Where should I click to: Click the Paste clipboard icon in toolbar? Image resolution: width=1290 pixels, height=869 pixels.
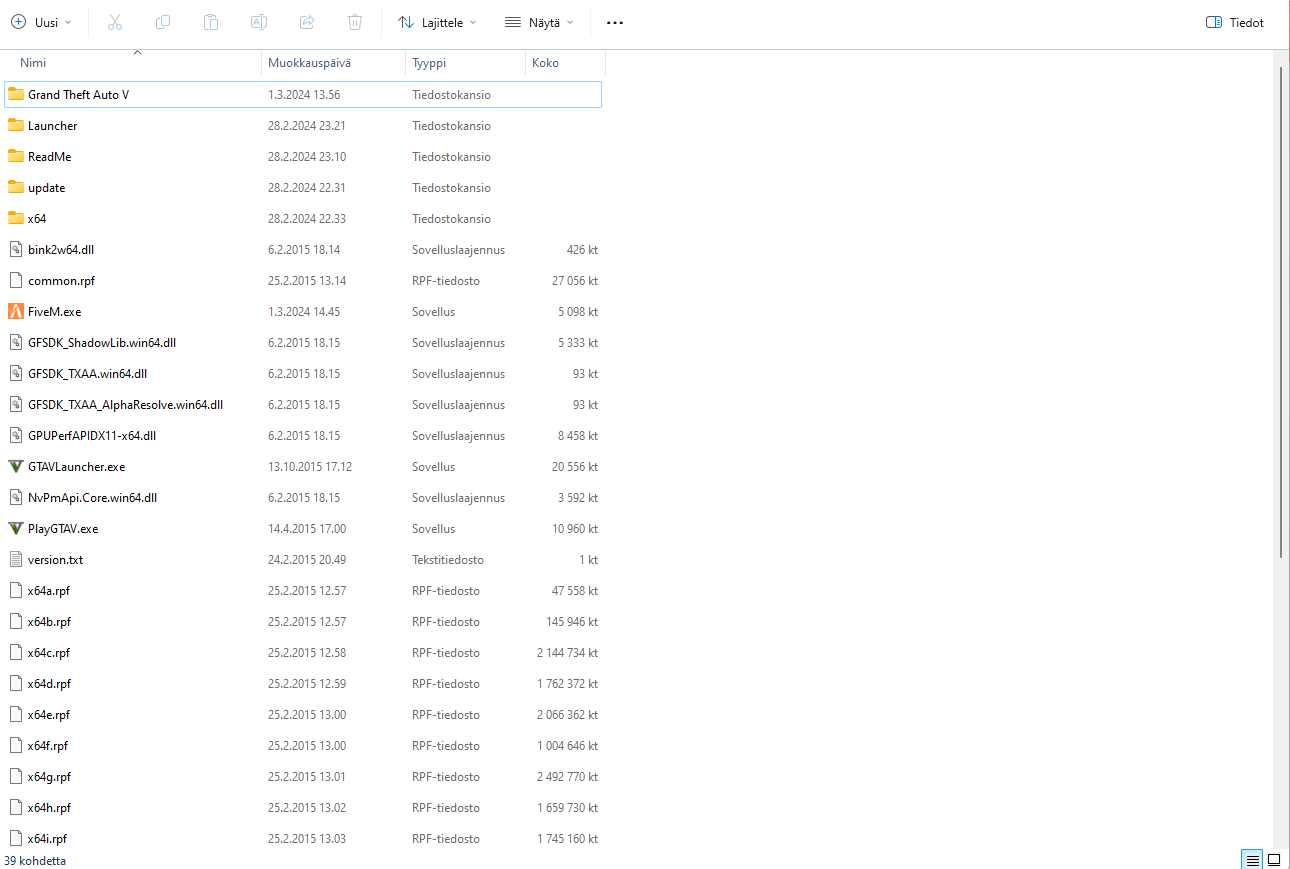[x=211, y=22]
